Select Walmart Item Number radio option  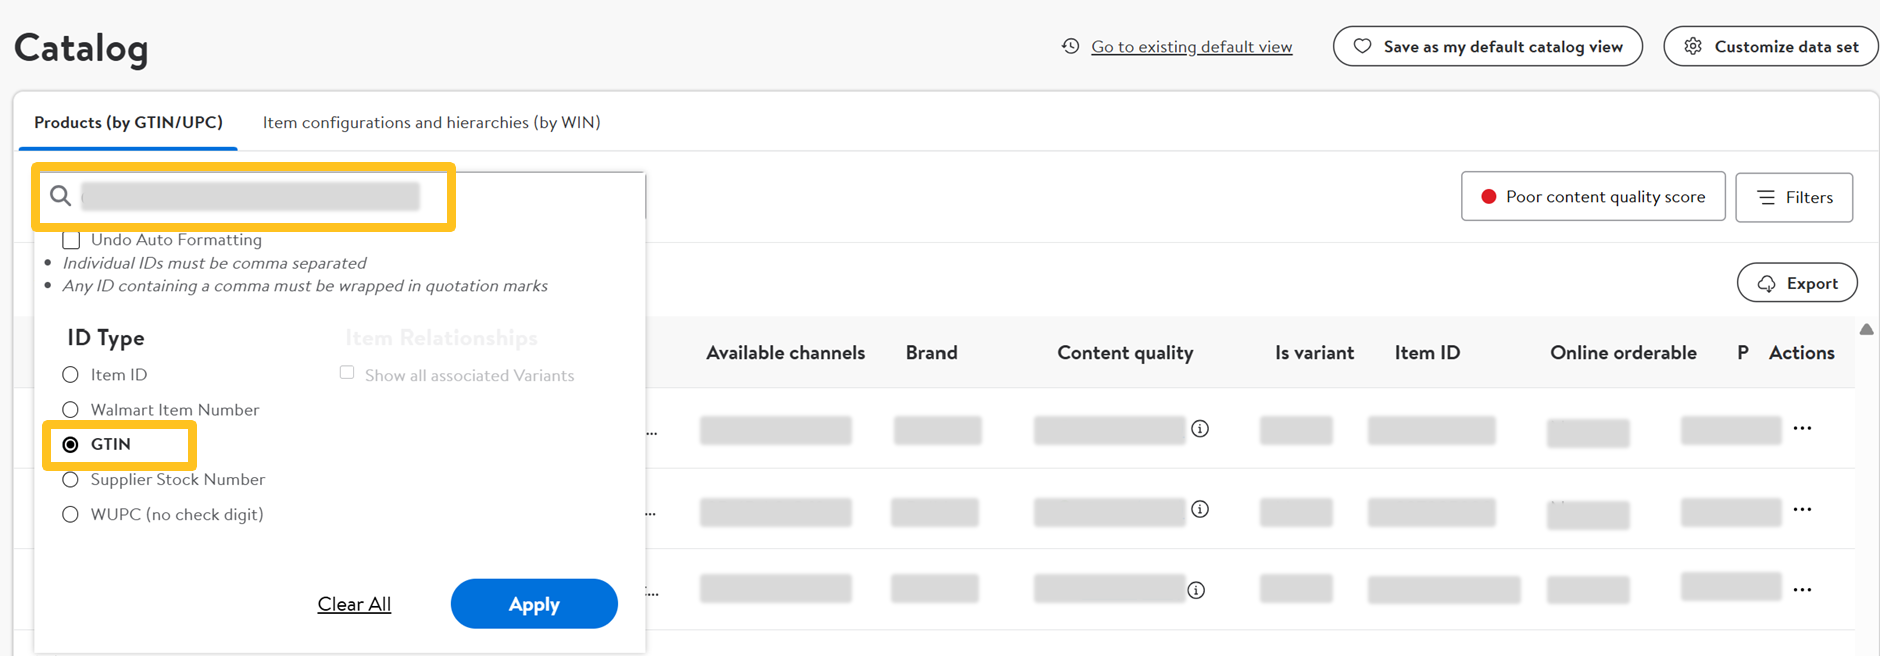pos(70,410)
